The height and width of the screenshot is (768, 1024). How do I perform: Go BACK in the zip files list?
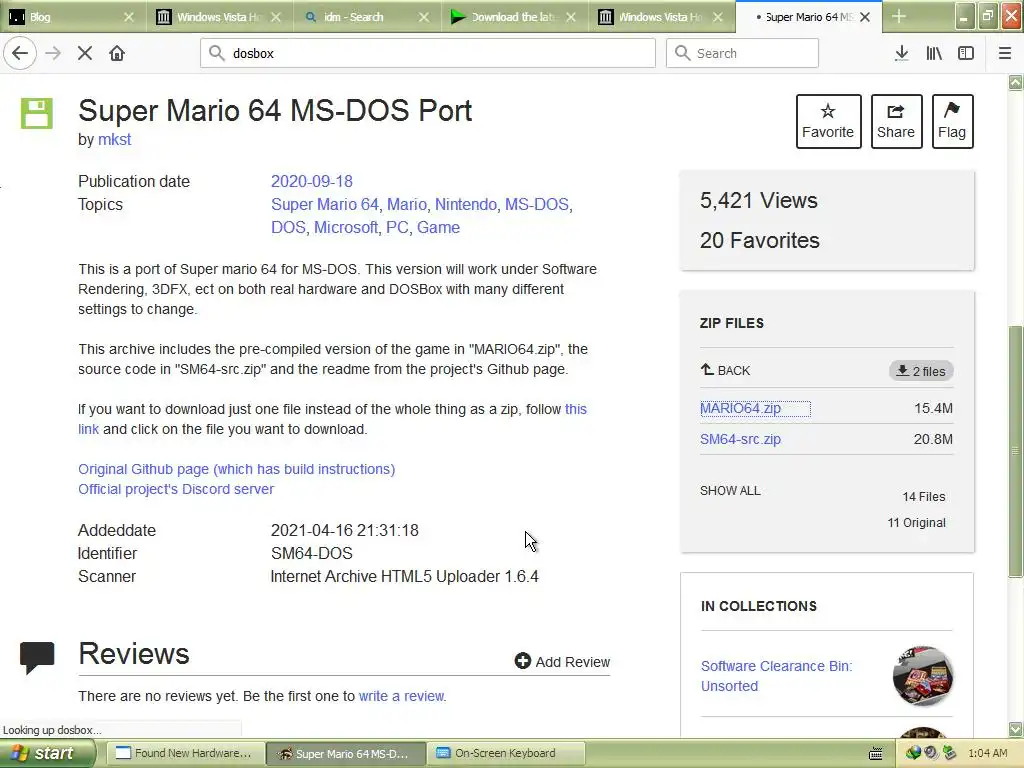725,370
